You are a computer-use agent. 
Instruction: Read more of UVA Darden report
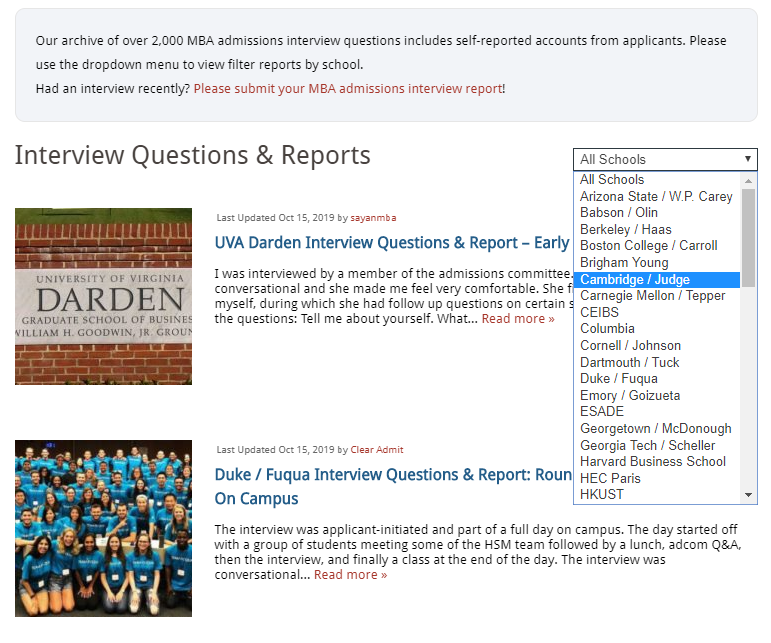pos(518,319)
